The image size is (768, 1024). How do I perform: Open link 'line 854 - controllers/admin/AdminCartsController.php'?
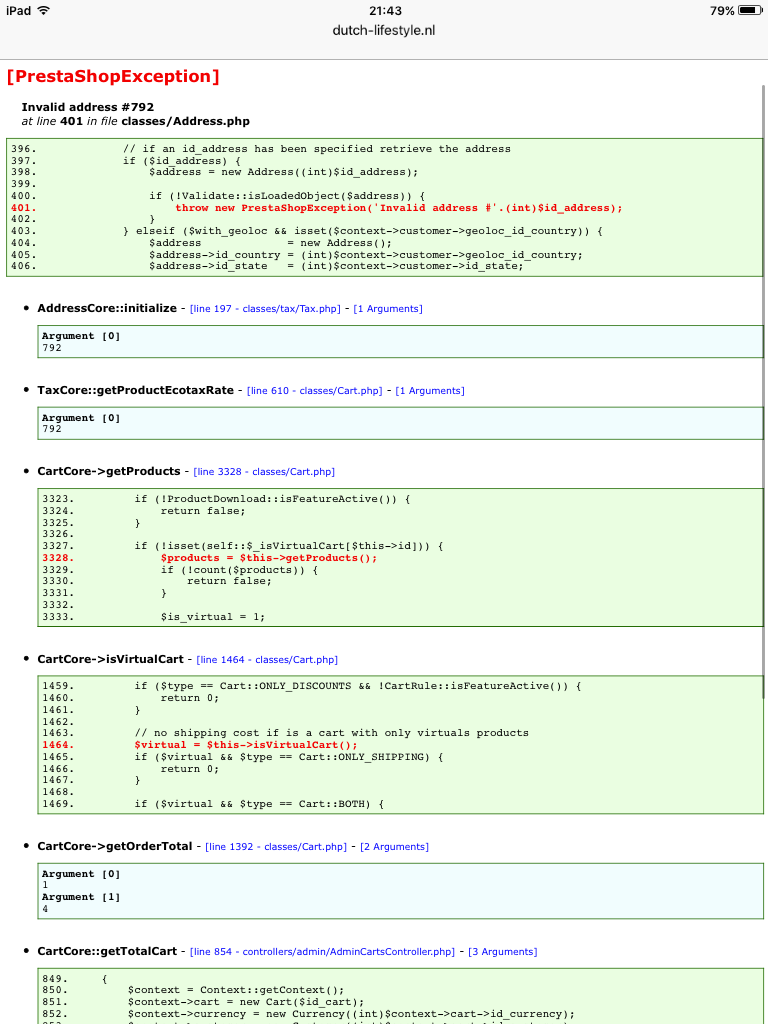click(x=323, y=952)
